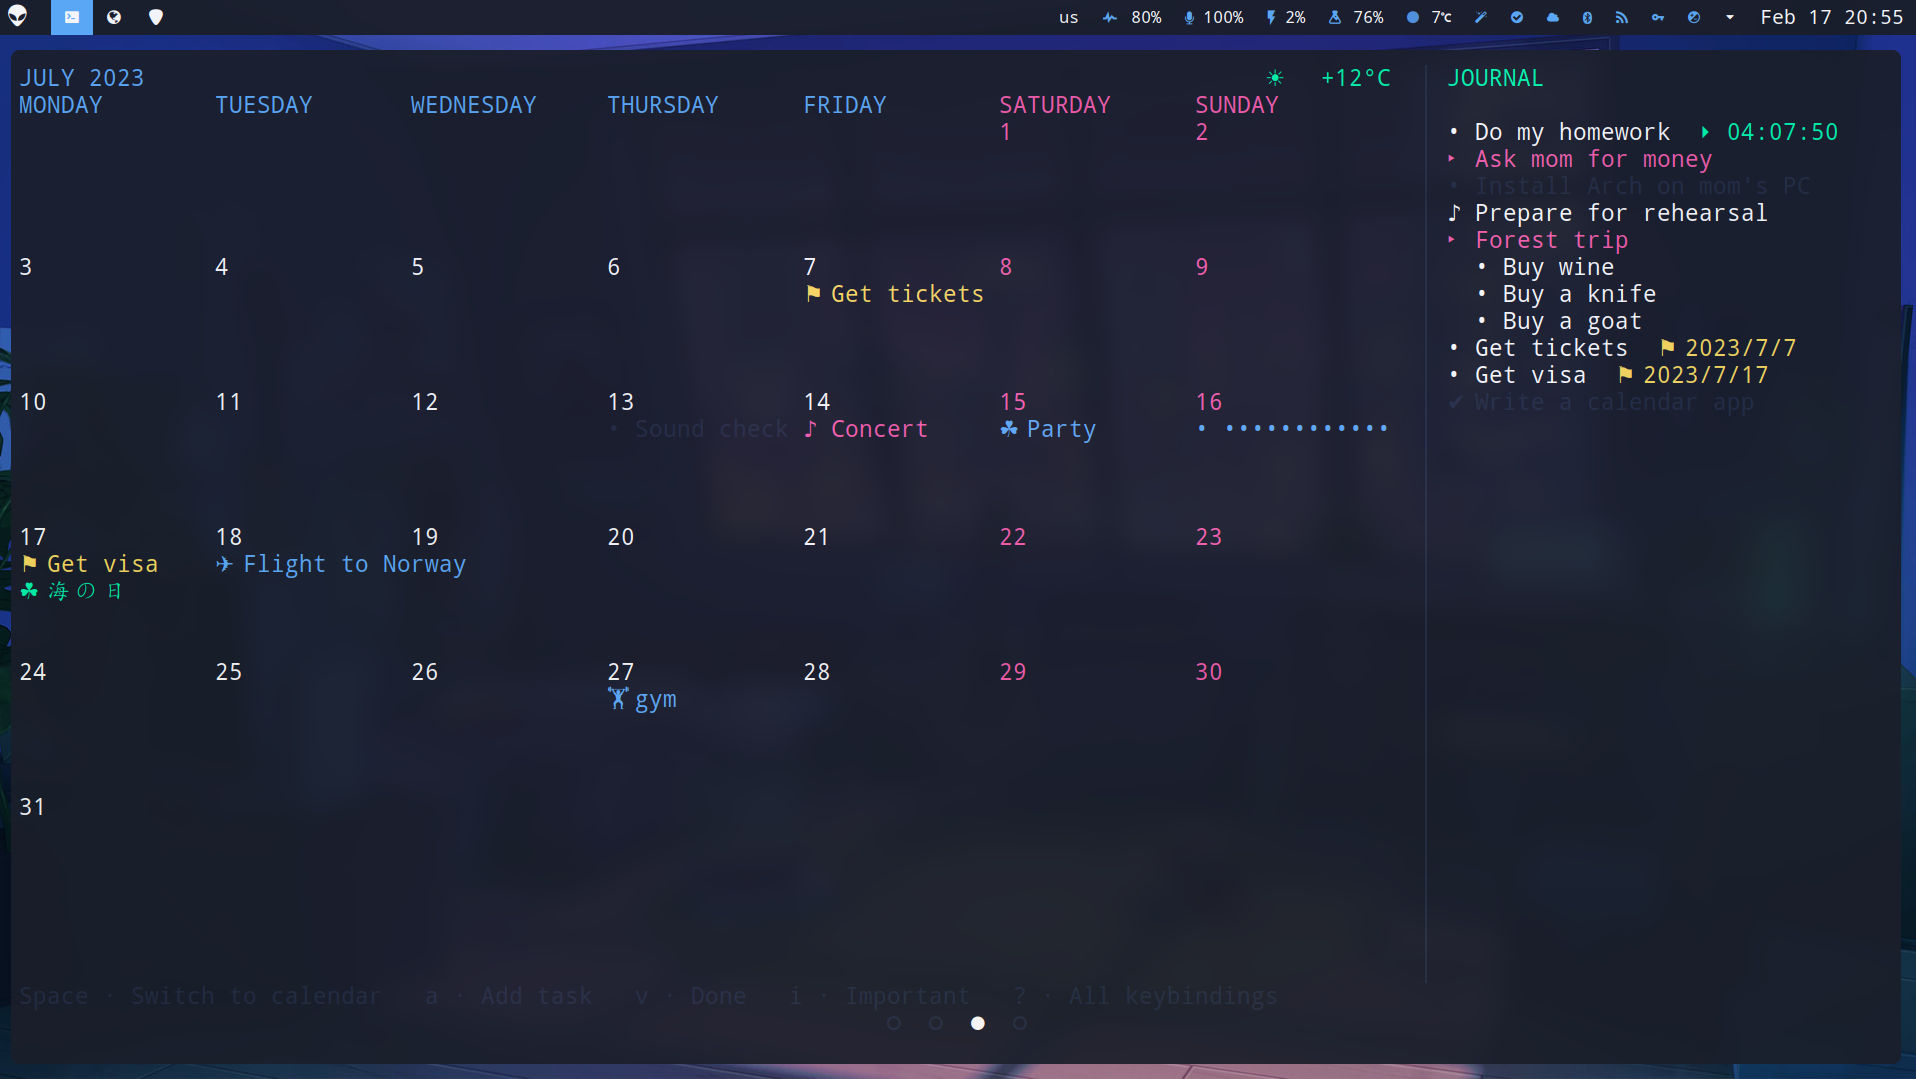Select the us keyboard layout indicator
This screenshot has height=1079, width=1916.
point(1068,17)
